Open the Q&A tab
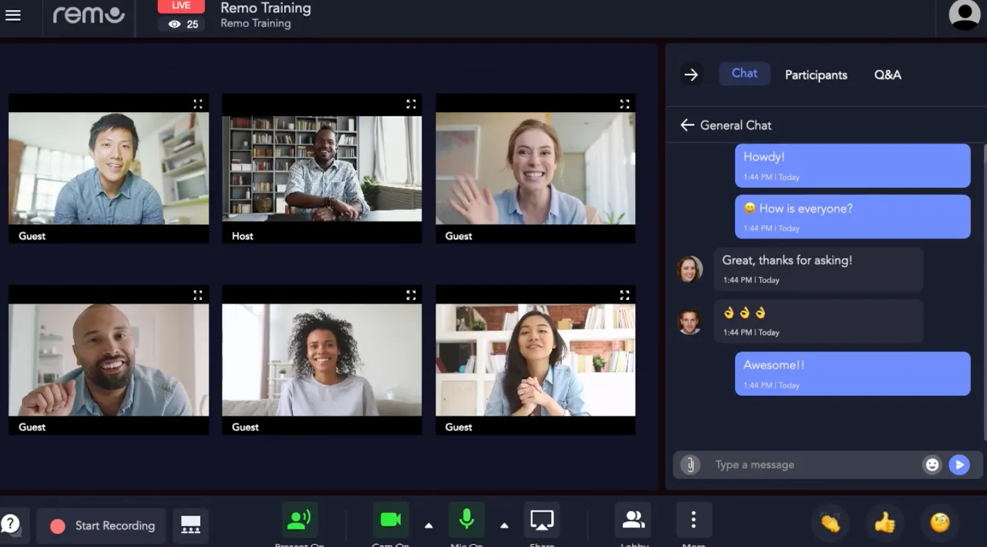The height and width of the screenshot is (547, 987). (888, 75)
